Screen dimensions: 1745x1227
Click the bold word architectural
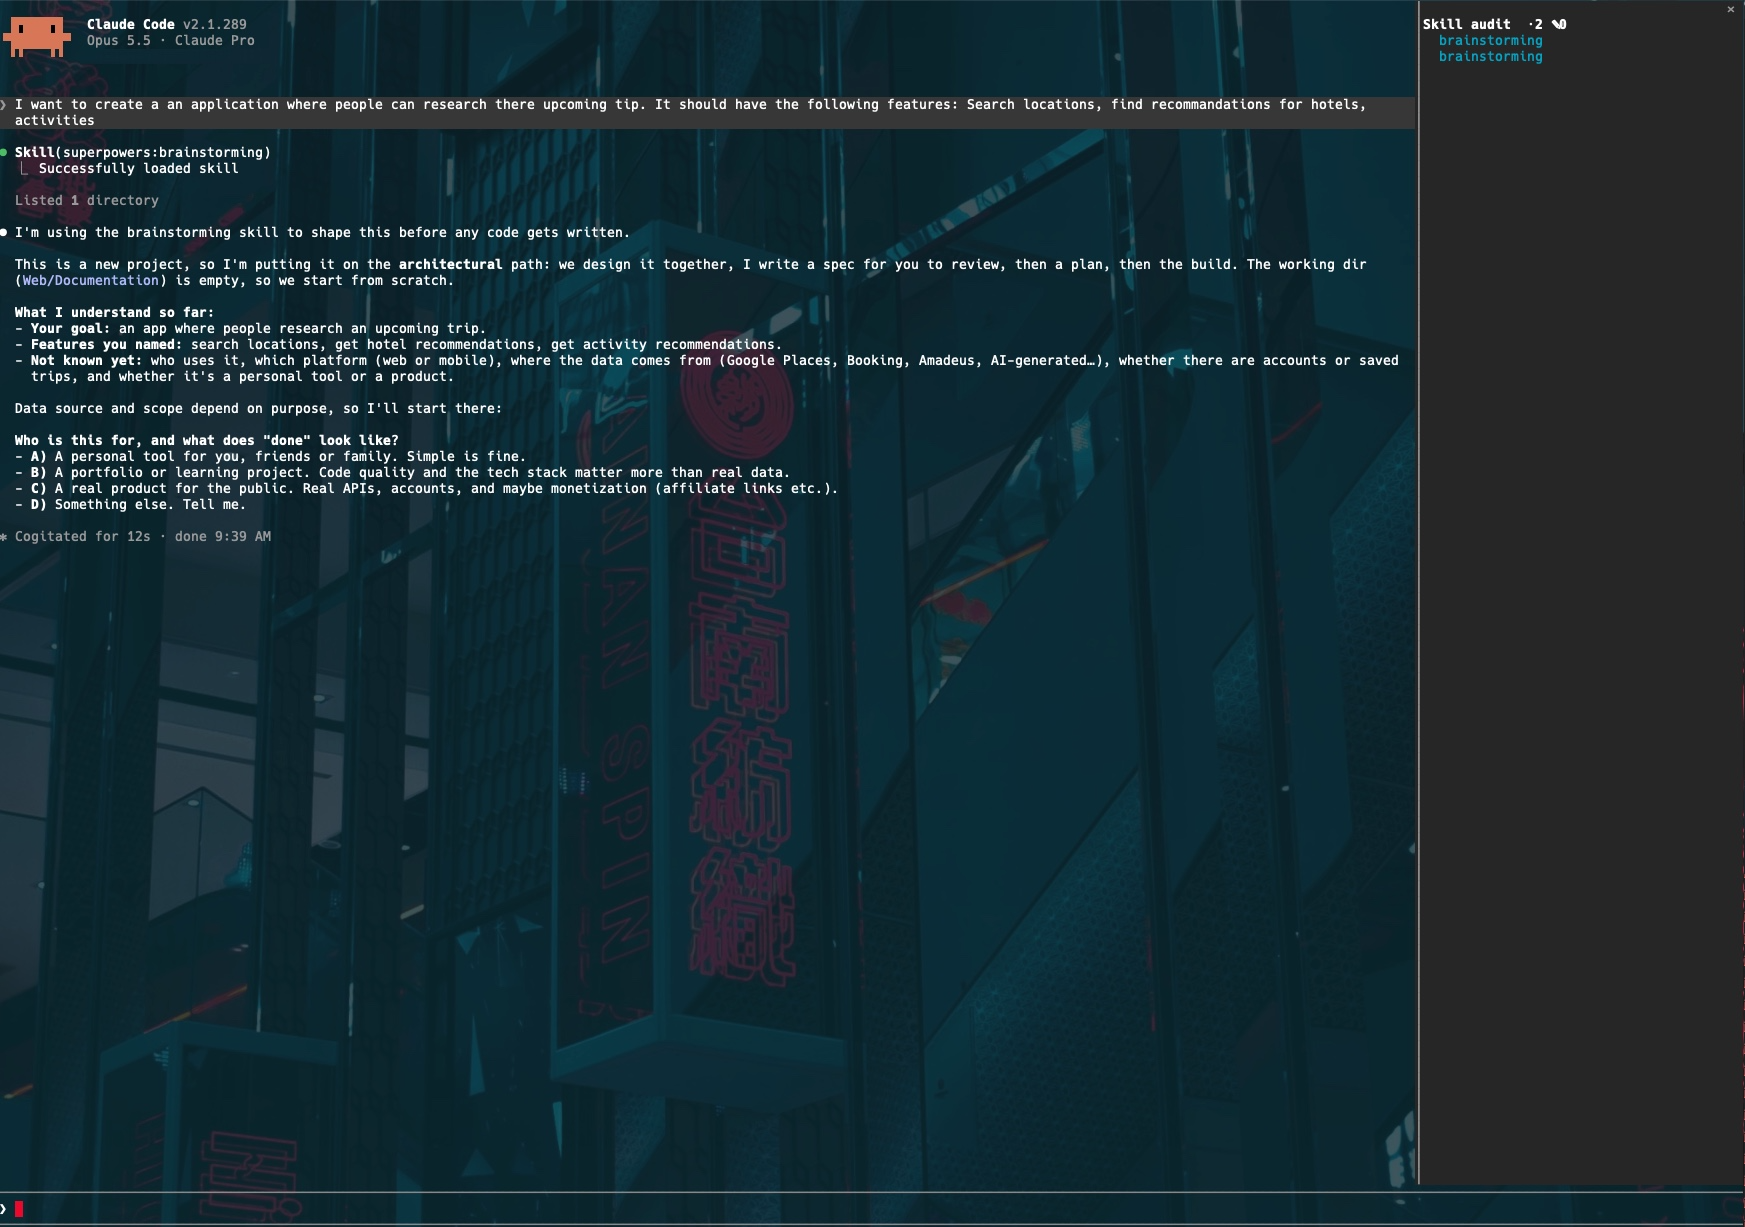tap(451, 264)
